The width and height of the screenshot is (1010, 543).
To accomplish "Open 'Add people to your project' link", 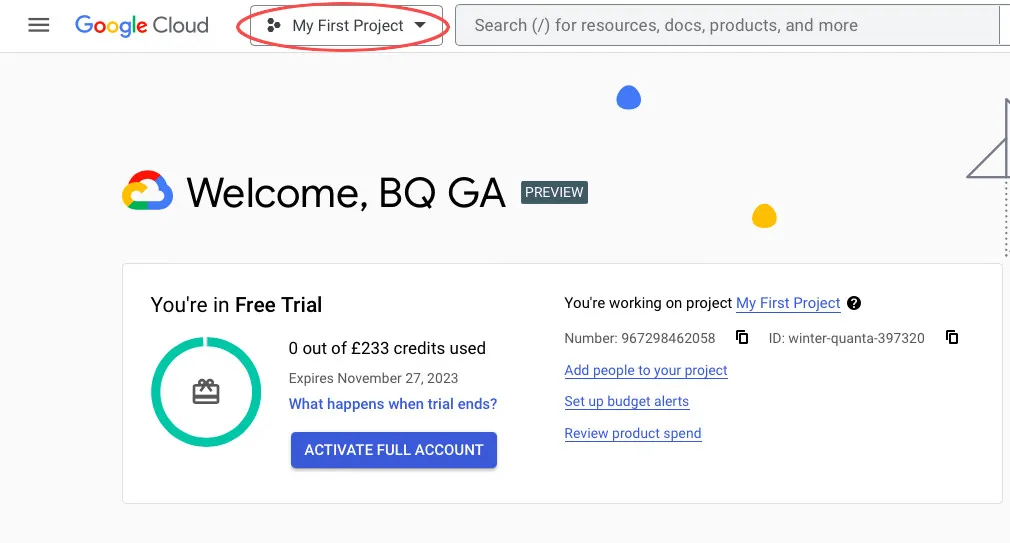I will [x=646, y=370].
